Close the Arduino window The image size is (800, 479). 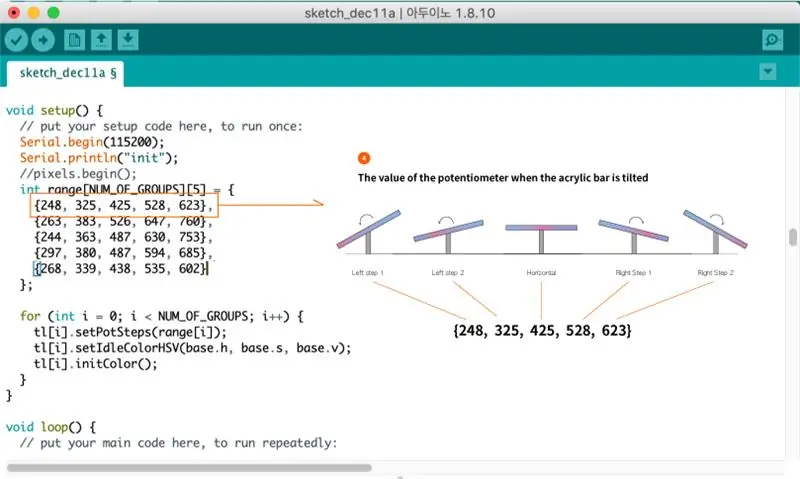tap(14, 13)
